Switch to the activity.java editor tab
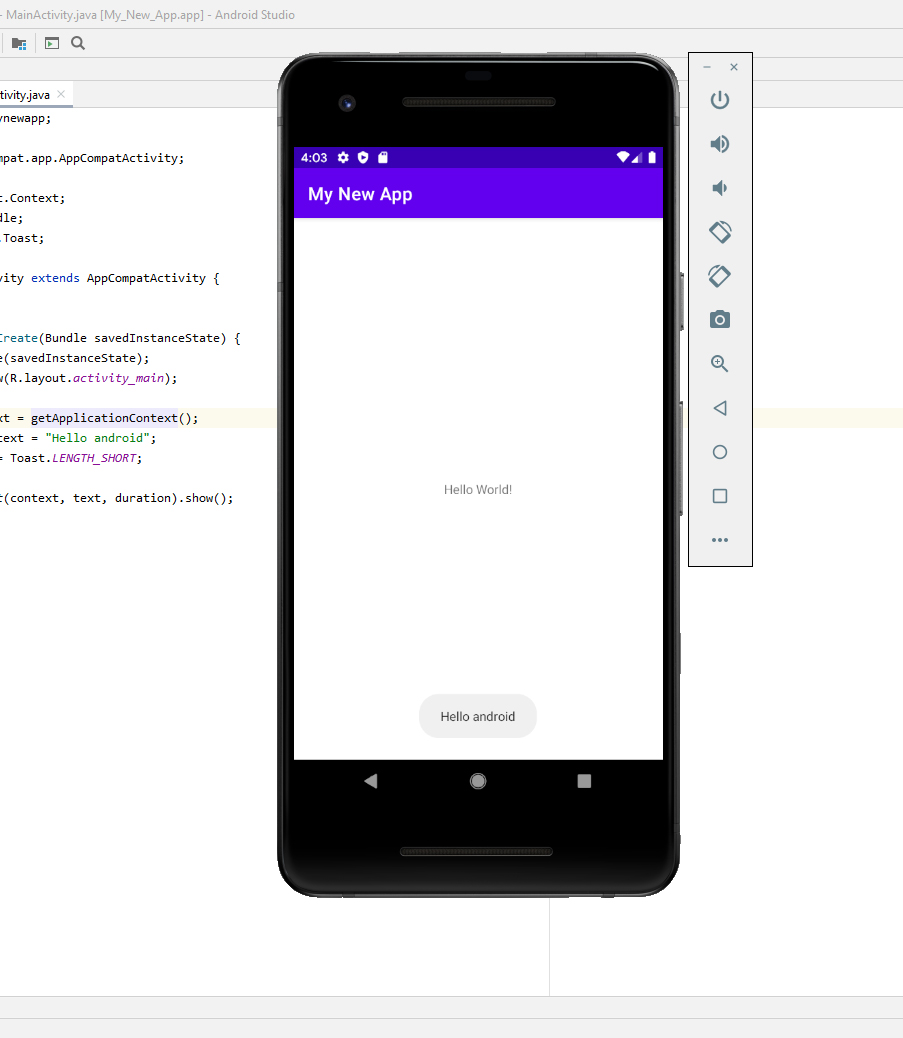The height and width of the screenshot is (1038, 903). point(25,93)
